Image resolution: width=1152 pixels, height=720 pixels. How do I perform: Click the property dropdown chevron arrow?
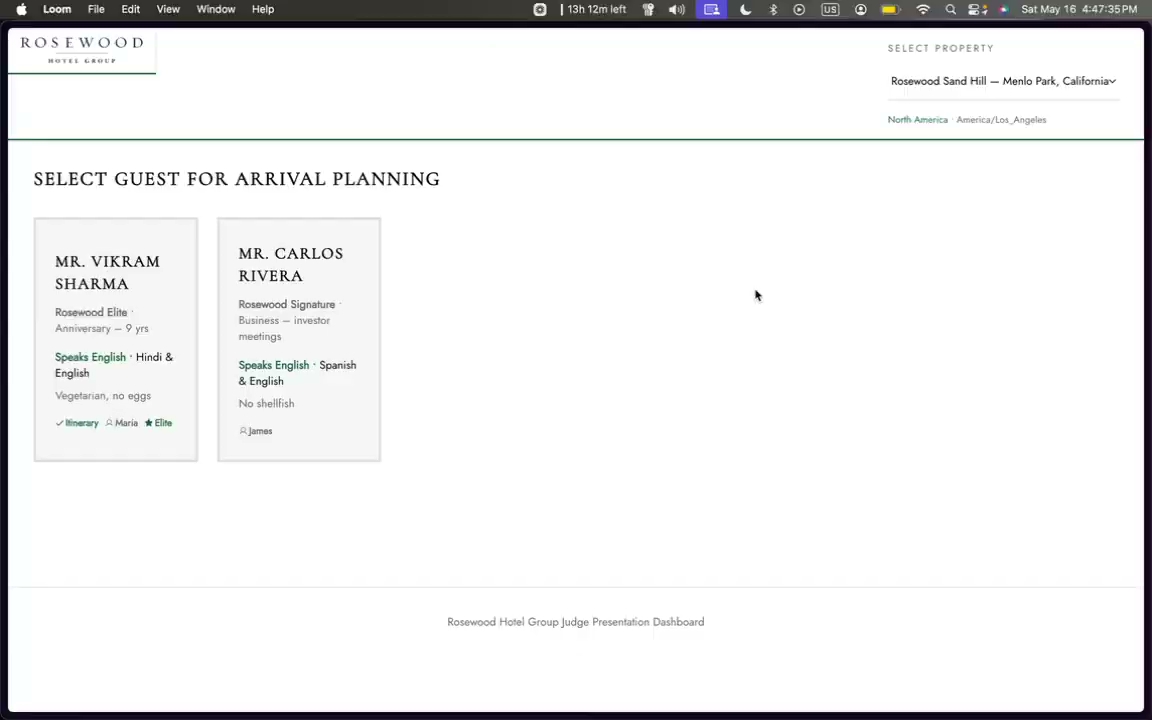click(x=1112, y=82)
